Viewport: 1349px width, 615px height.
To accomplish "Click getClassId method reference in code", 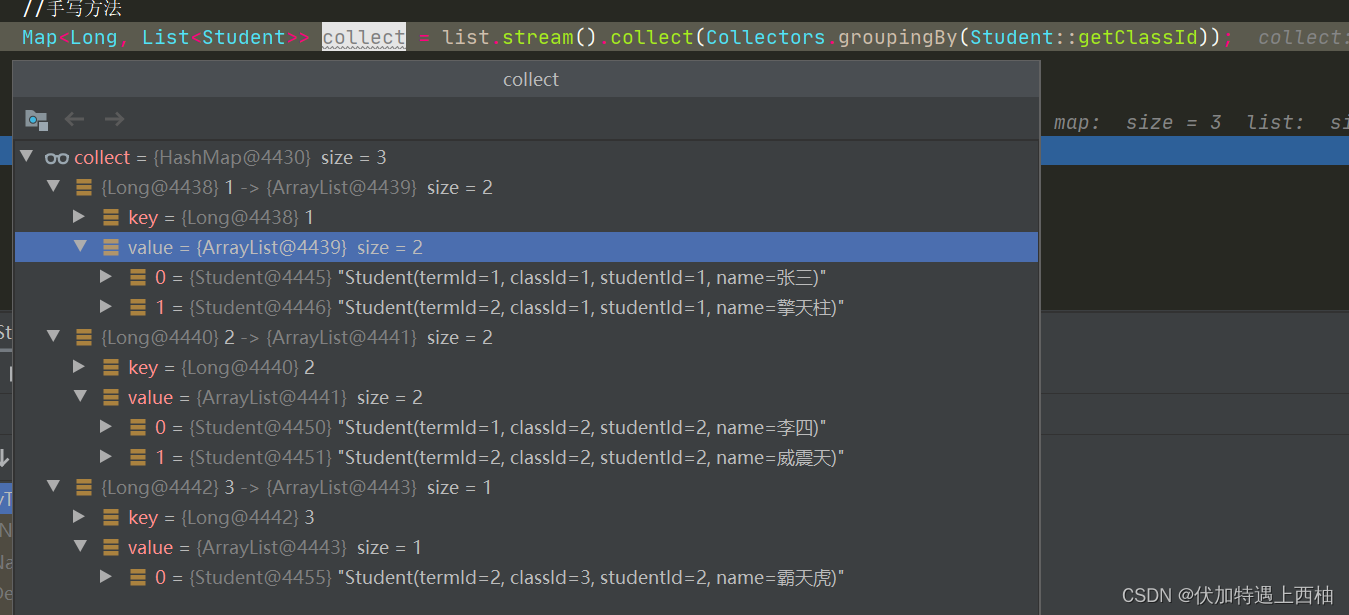I will click(x=1138, y=37).
